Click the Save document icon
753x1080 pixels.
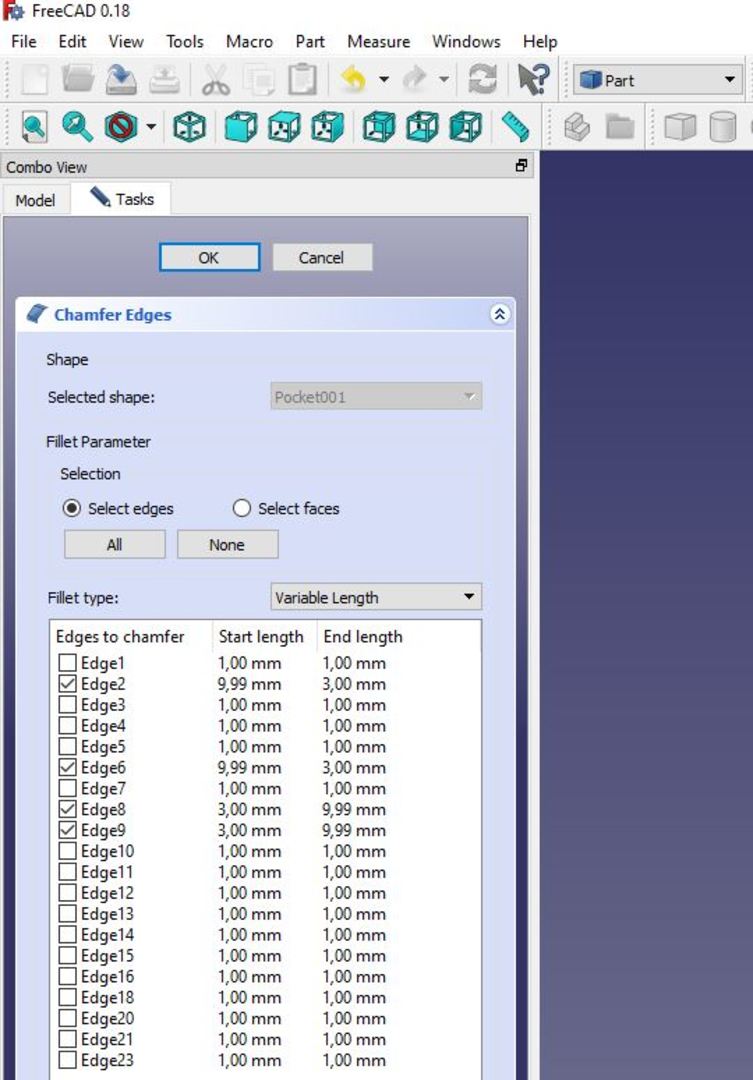tap(121, 80)
